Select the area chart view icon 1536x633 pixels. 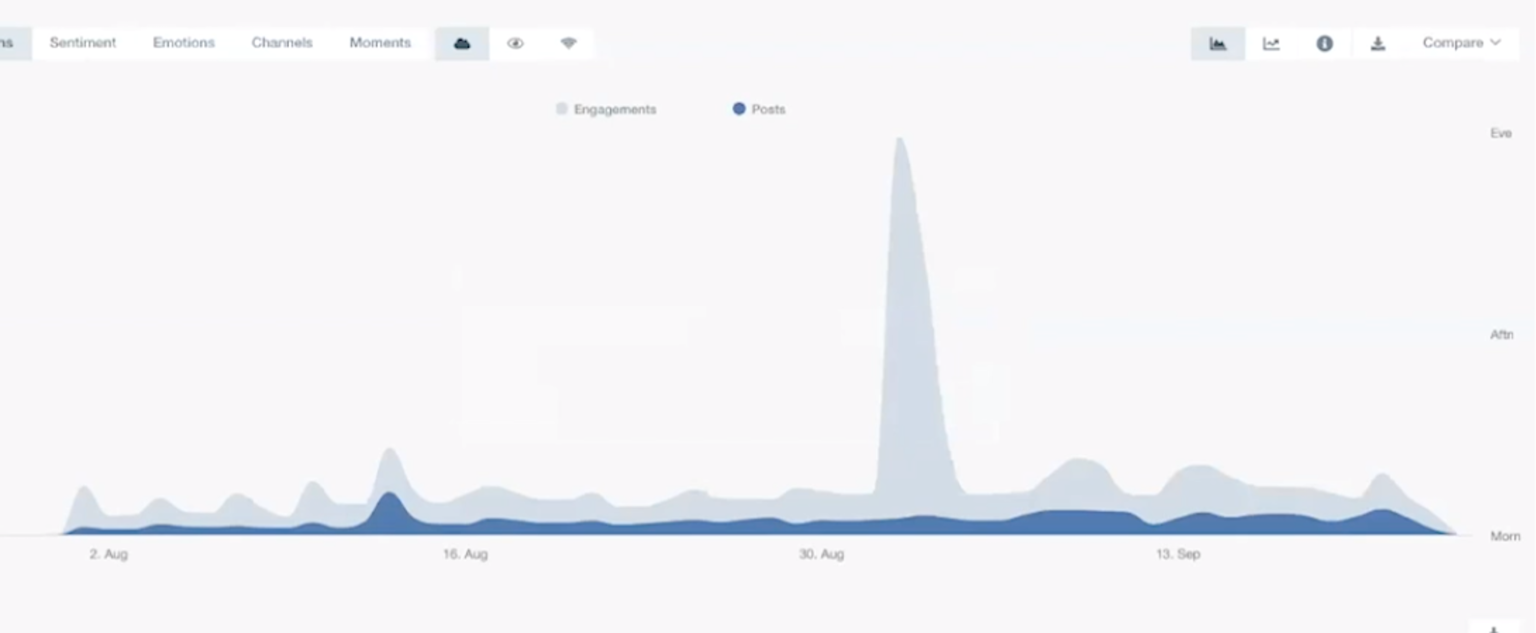(1218, 44)
